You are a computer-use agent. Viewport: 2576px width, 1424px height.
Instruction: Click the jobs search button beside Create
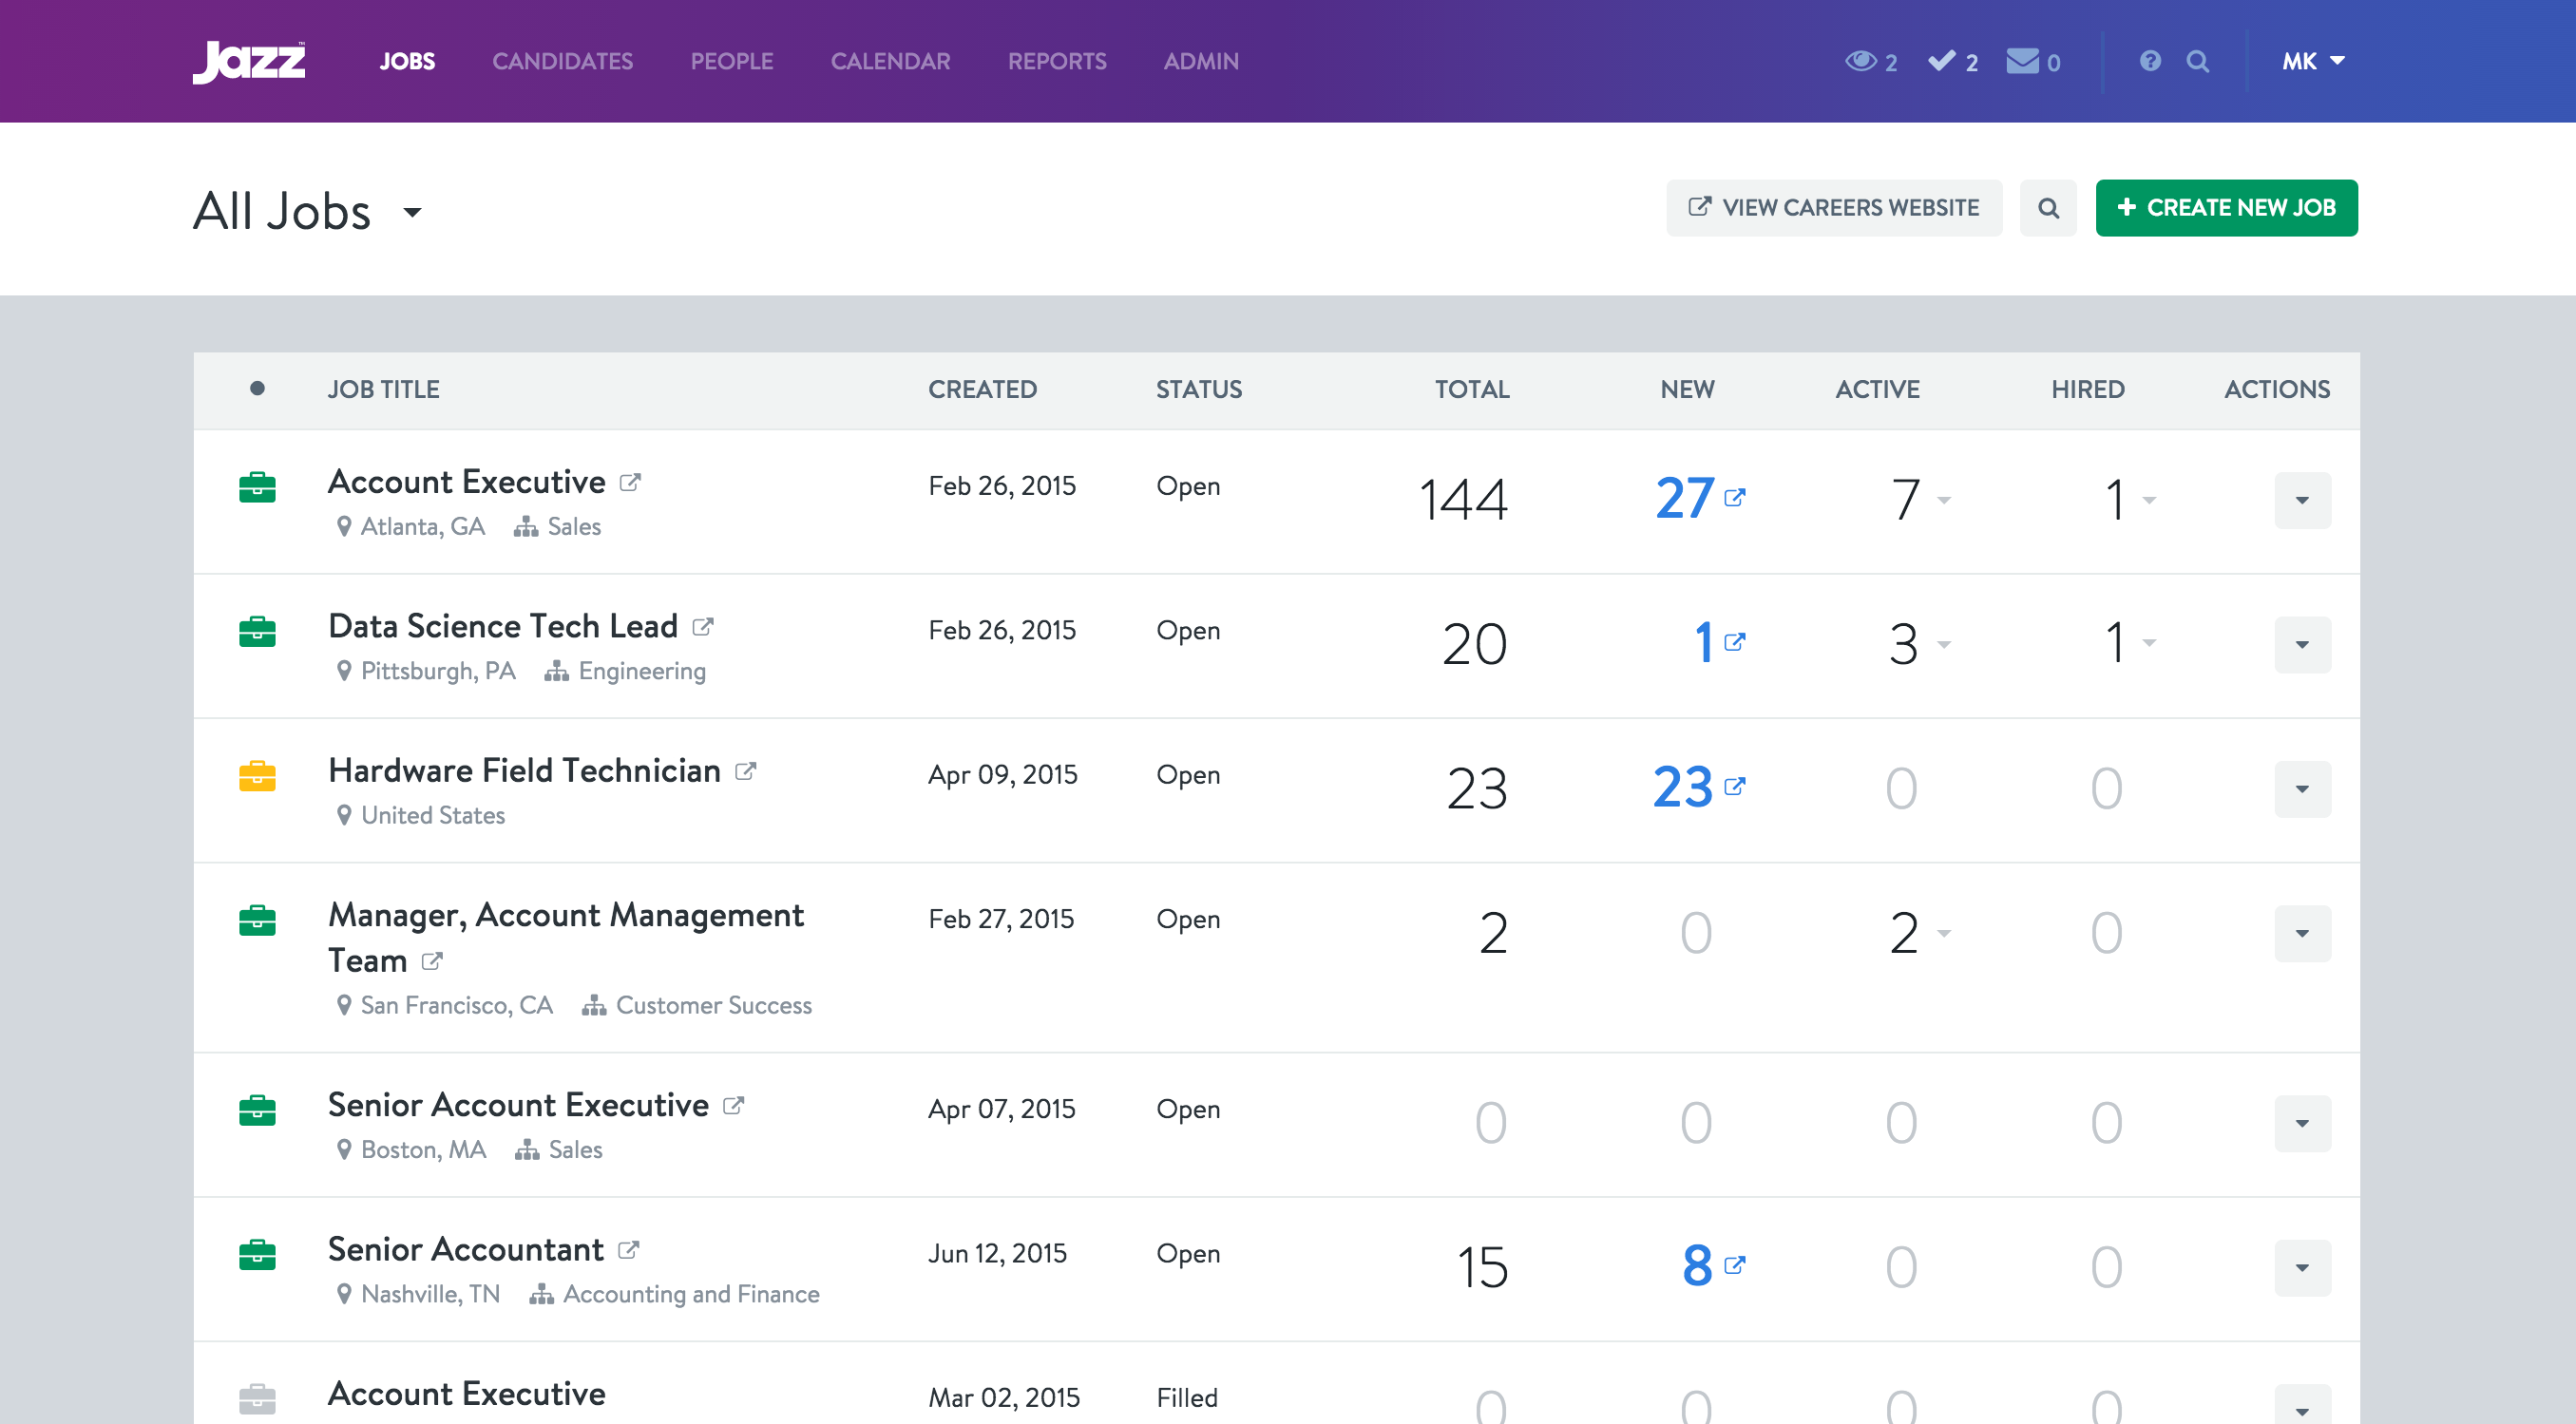tap(2047, 208)
